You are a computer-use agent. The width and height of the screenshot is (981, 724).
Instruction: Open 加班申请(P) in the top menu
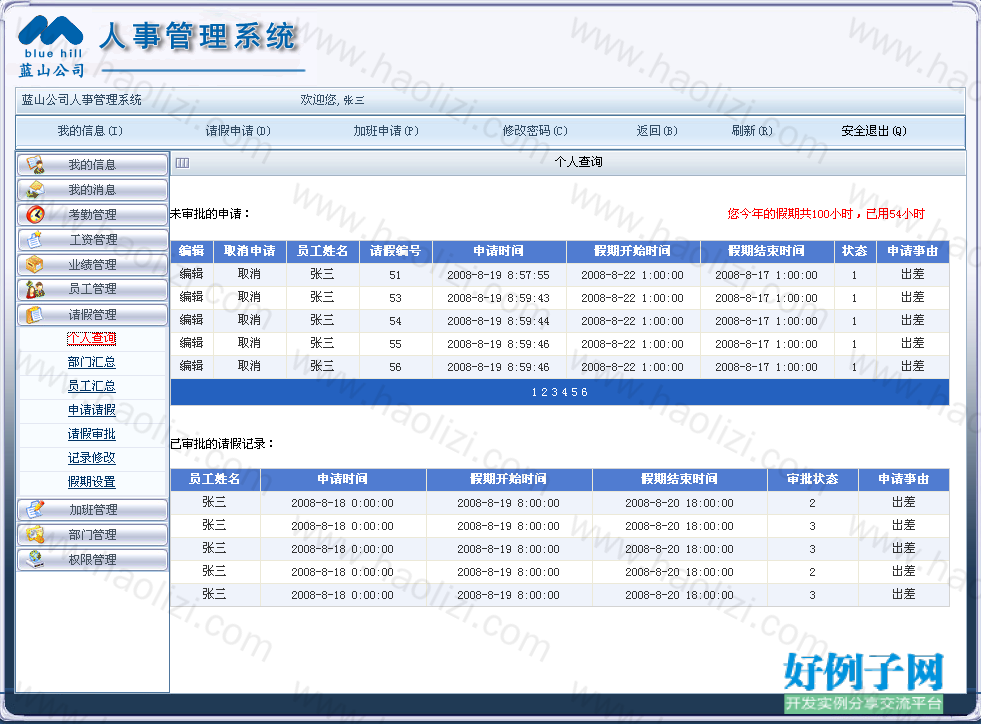385,131
